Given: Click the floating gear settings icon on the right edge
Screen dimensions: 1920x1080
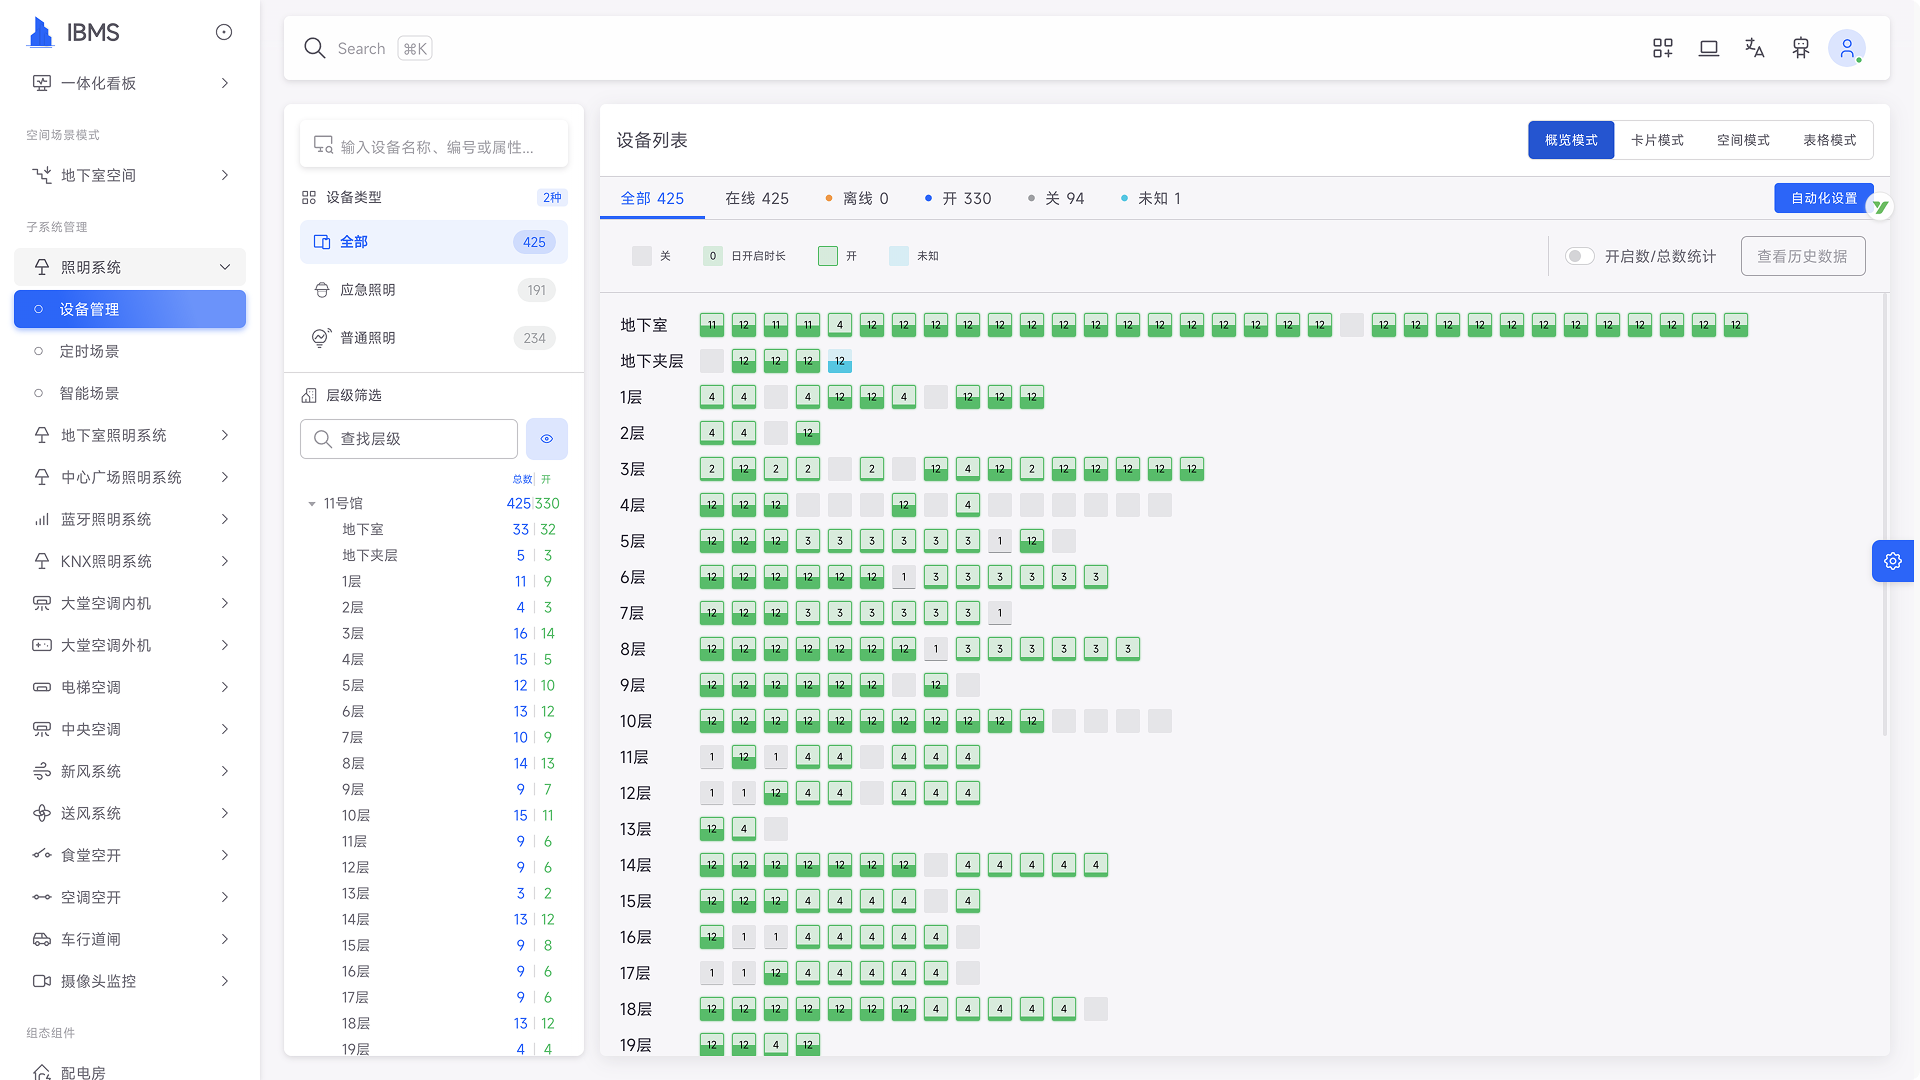Looking at the screenshot, I should pos(1893,561).
